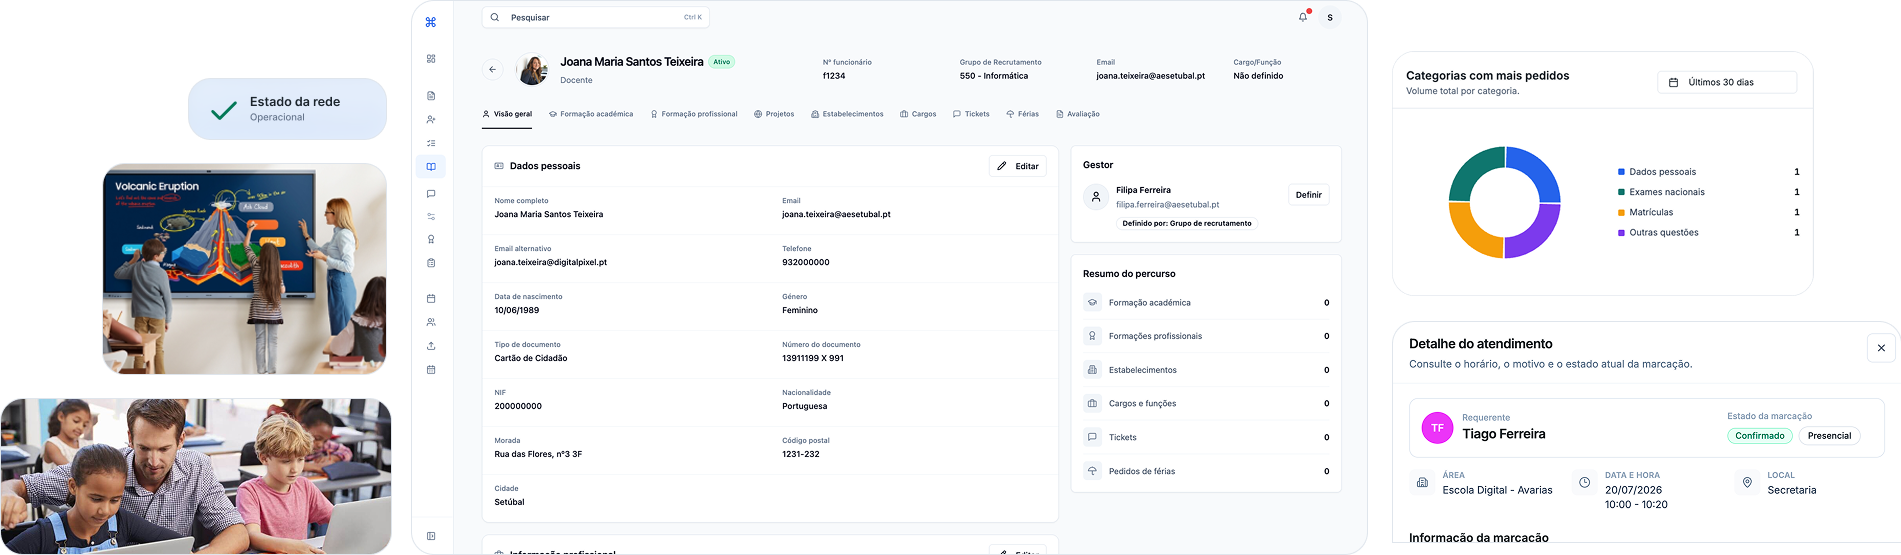Screen dimensions: 1901x555
Task: Click the Ativo status badge
Action: tap(722, 62)
